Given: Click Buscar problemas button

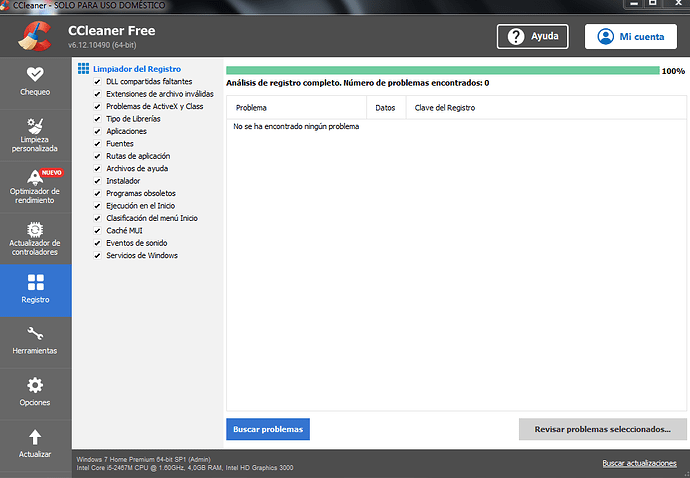Looking at the screenshot, I should point(268,429).
